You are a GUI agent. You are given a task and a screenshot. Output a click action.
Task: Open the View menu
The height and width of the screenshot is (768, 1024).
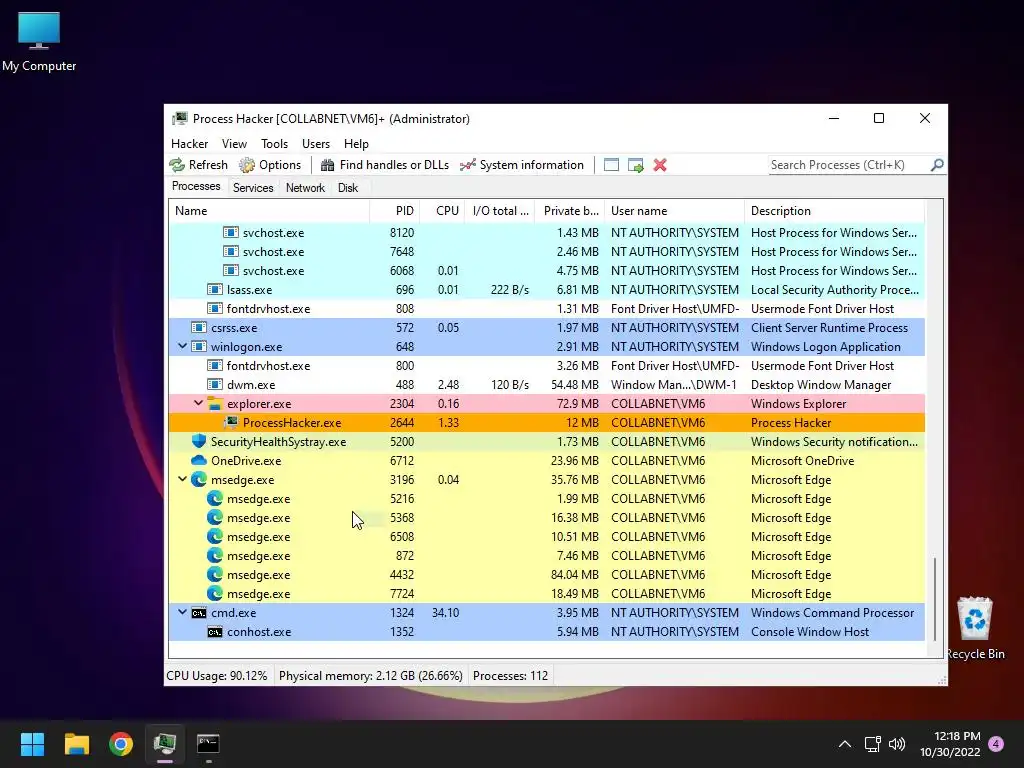click(x=234, y=144)
